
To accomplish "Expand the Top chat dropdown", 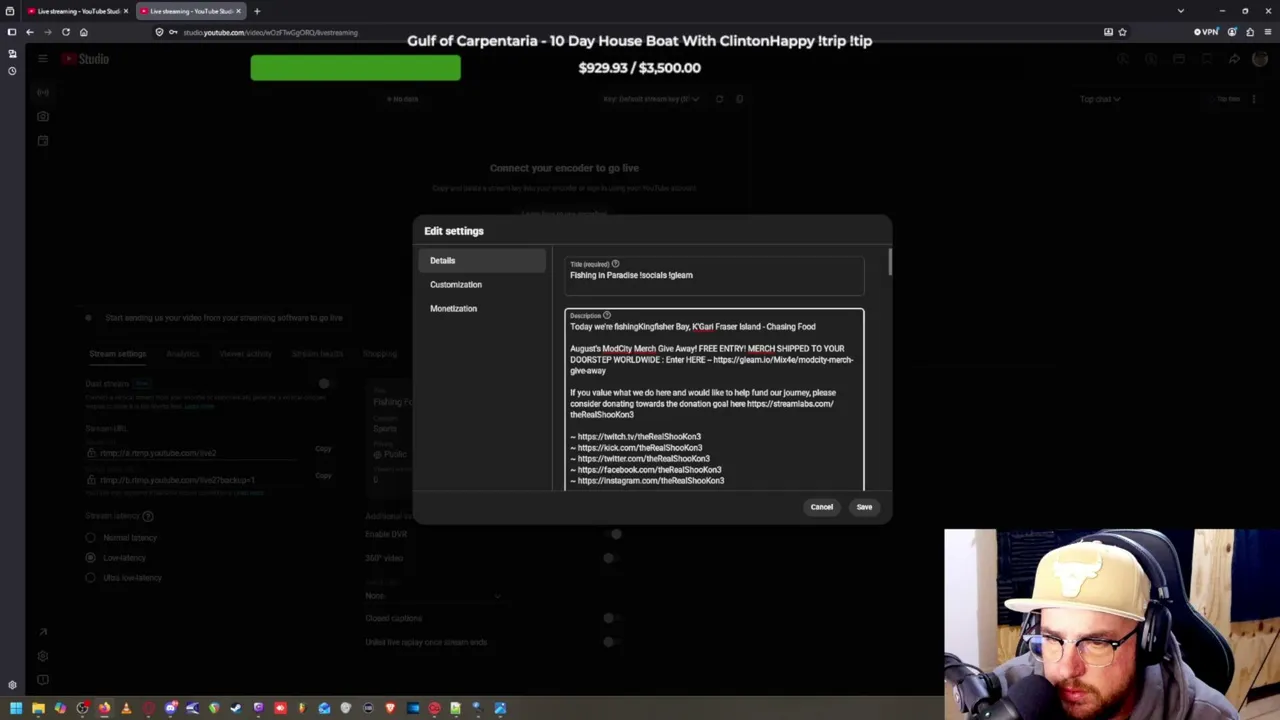I will pos(1100,99).
